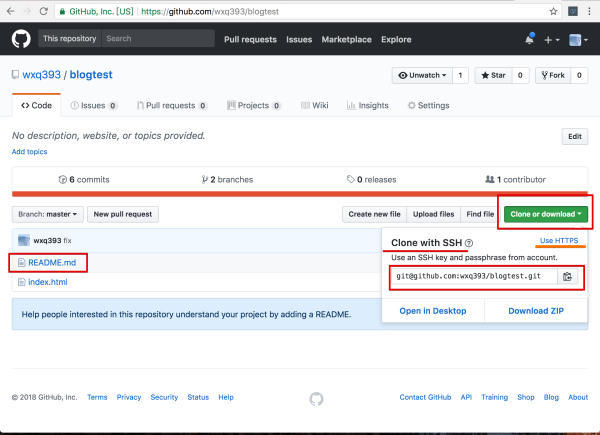
Task: Open the Privacy footer link
Action: (x=129, y=397)
